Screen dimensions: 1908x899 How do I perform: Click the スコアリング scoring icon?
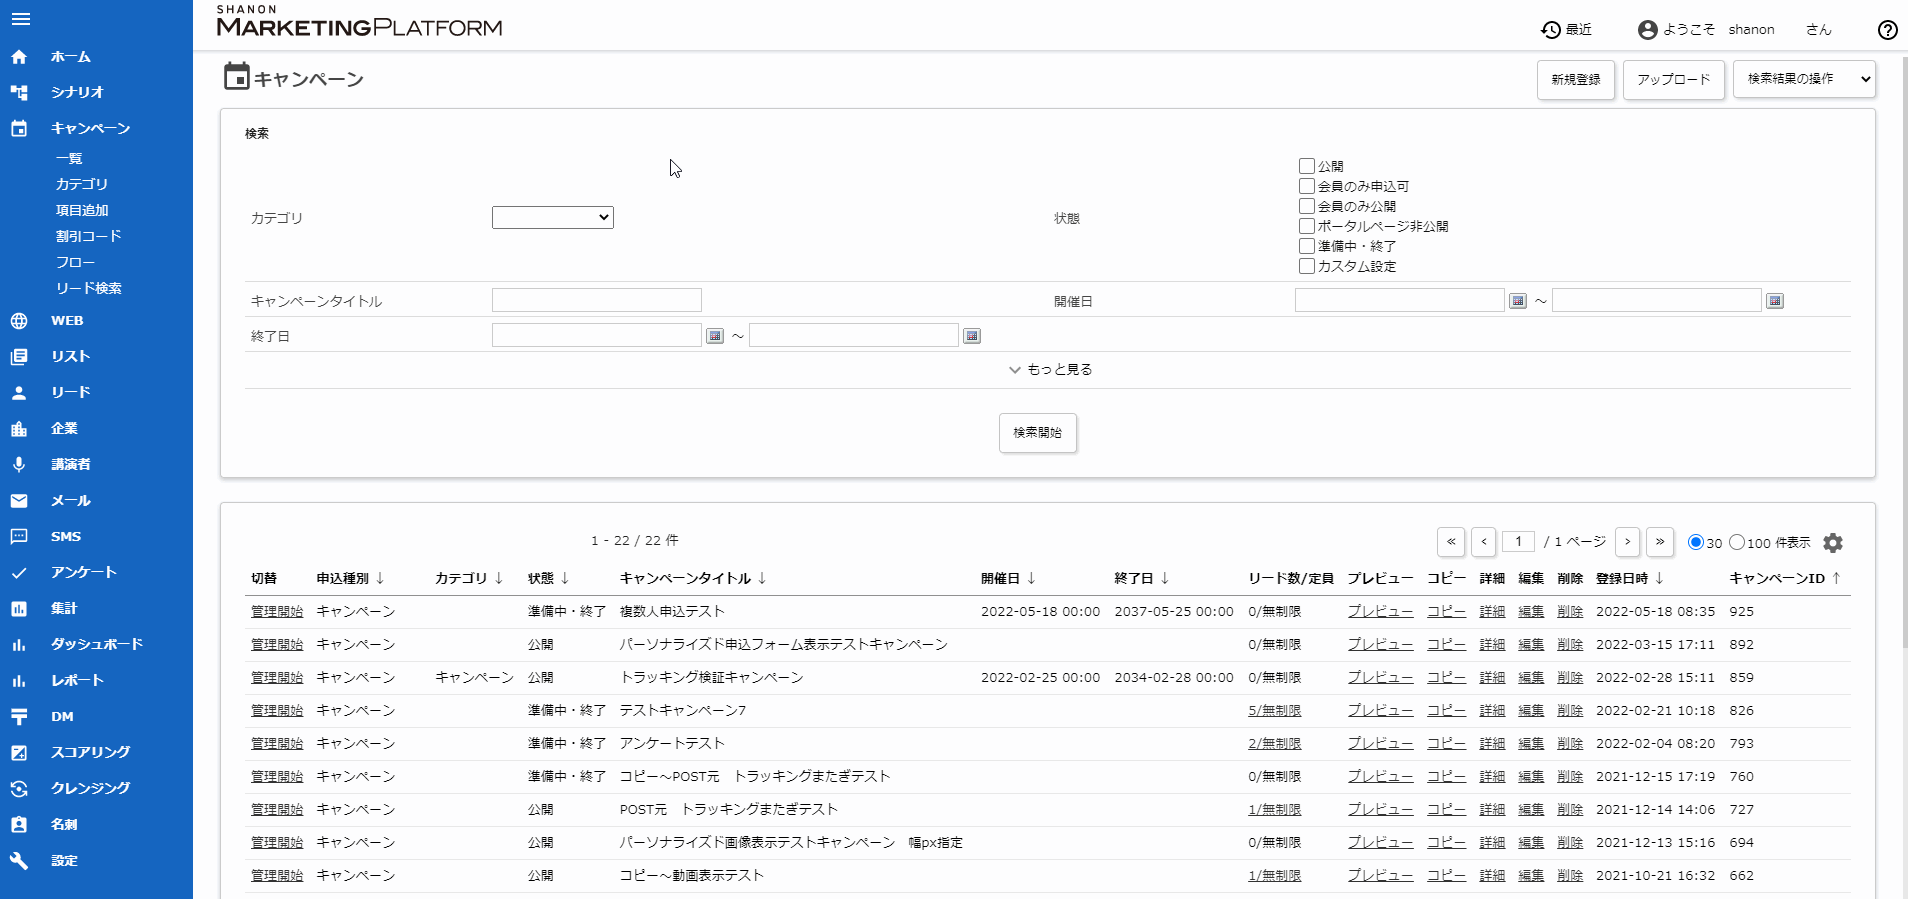(19, 753)
